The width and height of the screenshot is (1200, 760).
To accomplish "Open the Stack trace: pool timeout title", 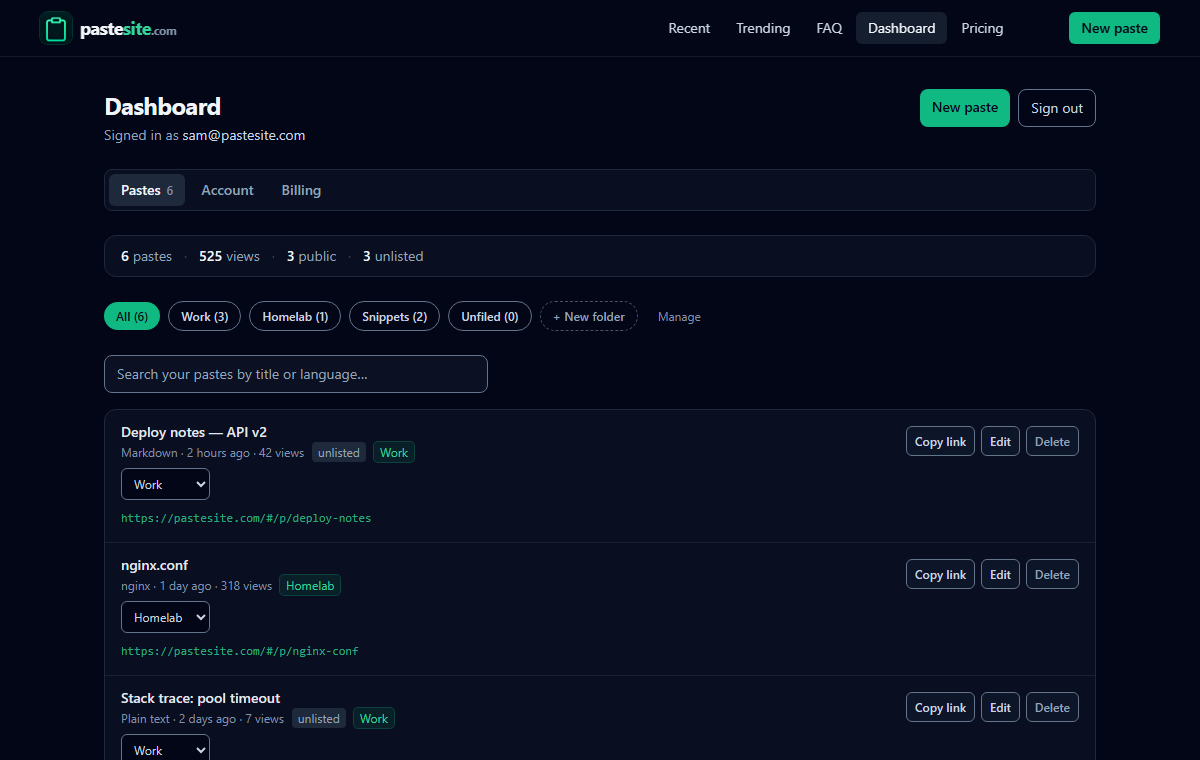I will point(200,698).
